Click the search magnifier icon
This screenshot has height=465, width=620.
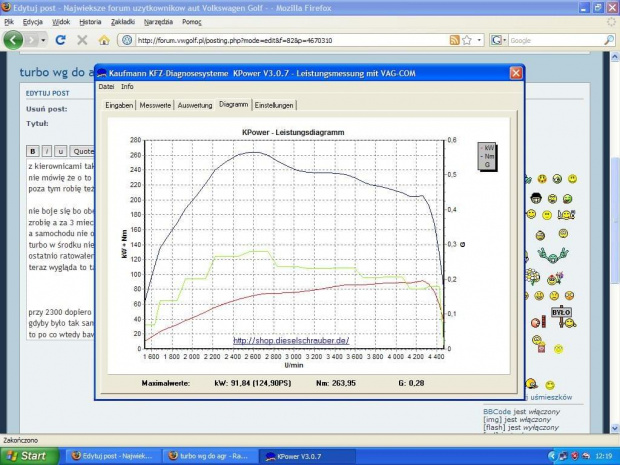coord(609,40)
